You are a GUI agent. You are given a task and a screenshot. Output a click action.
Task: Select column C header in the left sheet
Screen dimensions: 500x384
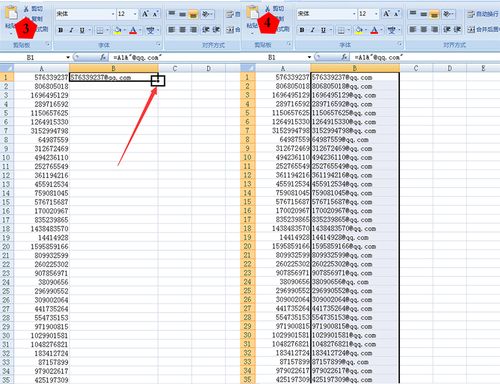[175, 68]
